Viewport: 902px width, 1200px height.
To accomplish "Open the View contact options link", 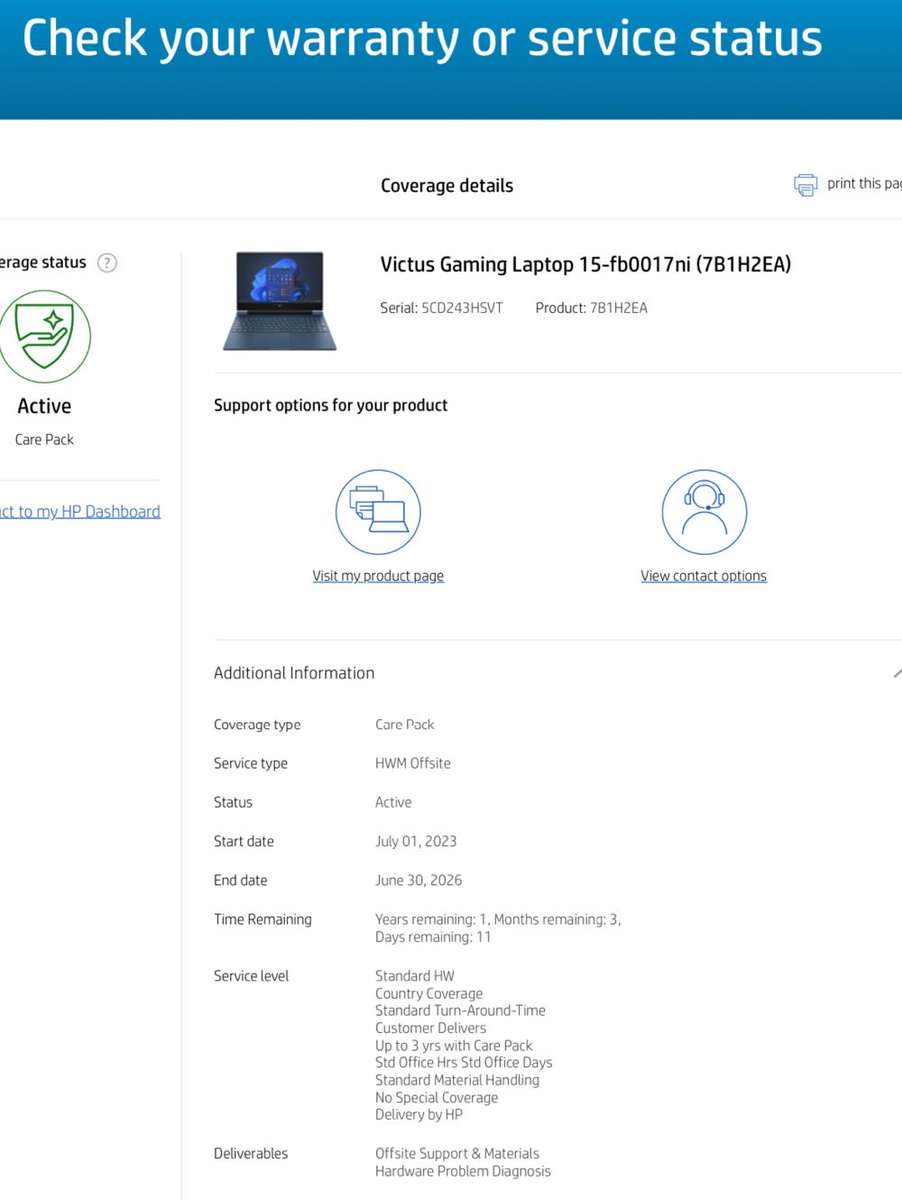I will 703,576.
